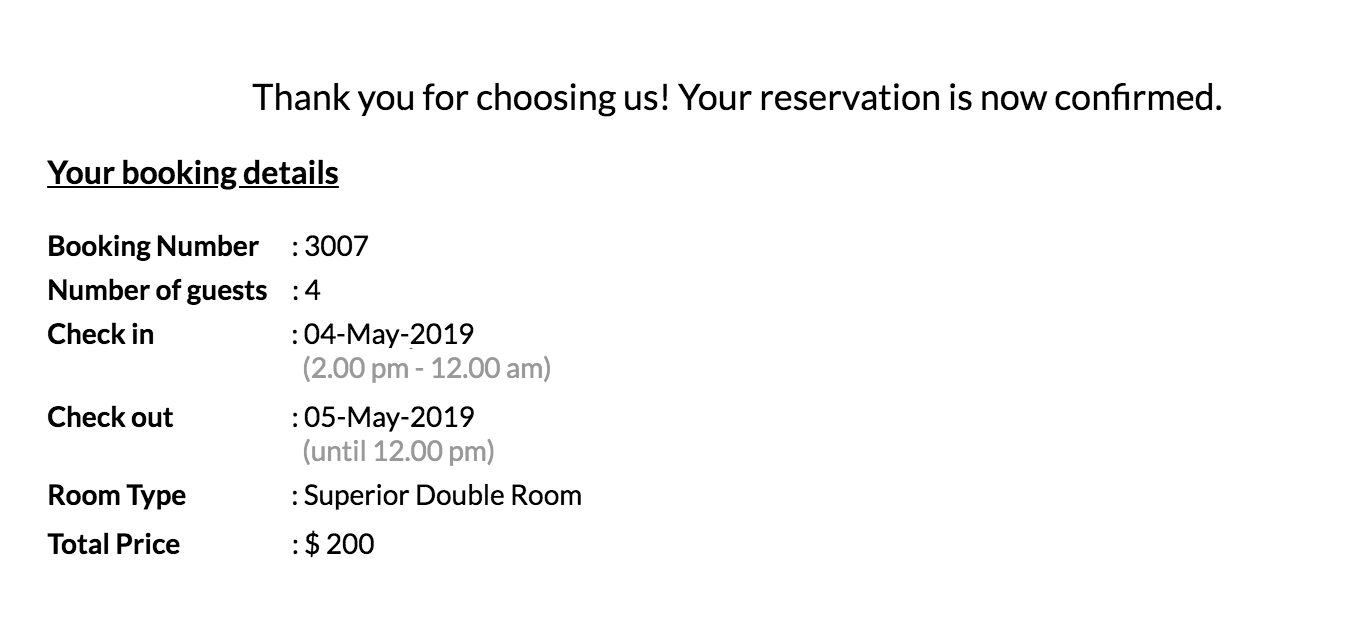This screenshot has height=639, width=1362.
Task: Select the "Booking Number" label
Action: pyautogui.click(x=153, y=246)
